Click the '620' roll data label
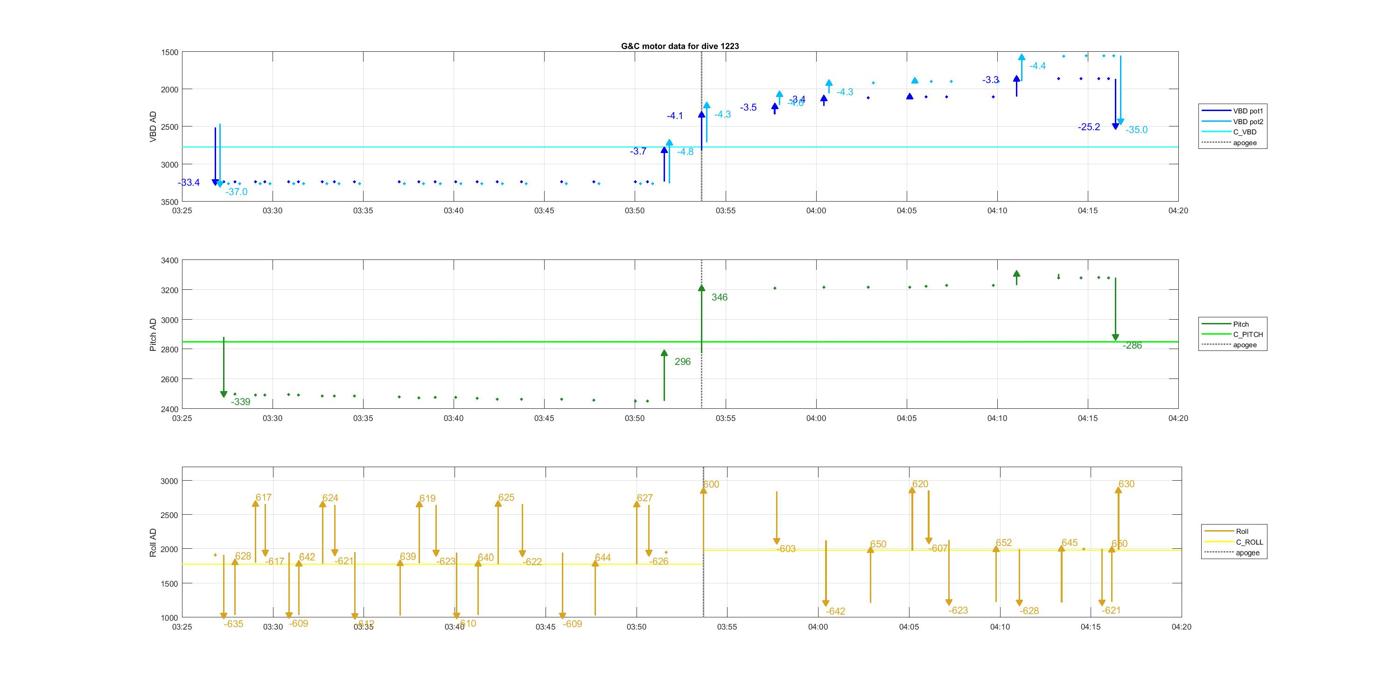The width and height of the screenshot is (1400, 693). pyautogui.click(x=920, y=485)
